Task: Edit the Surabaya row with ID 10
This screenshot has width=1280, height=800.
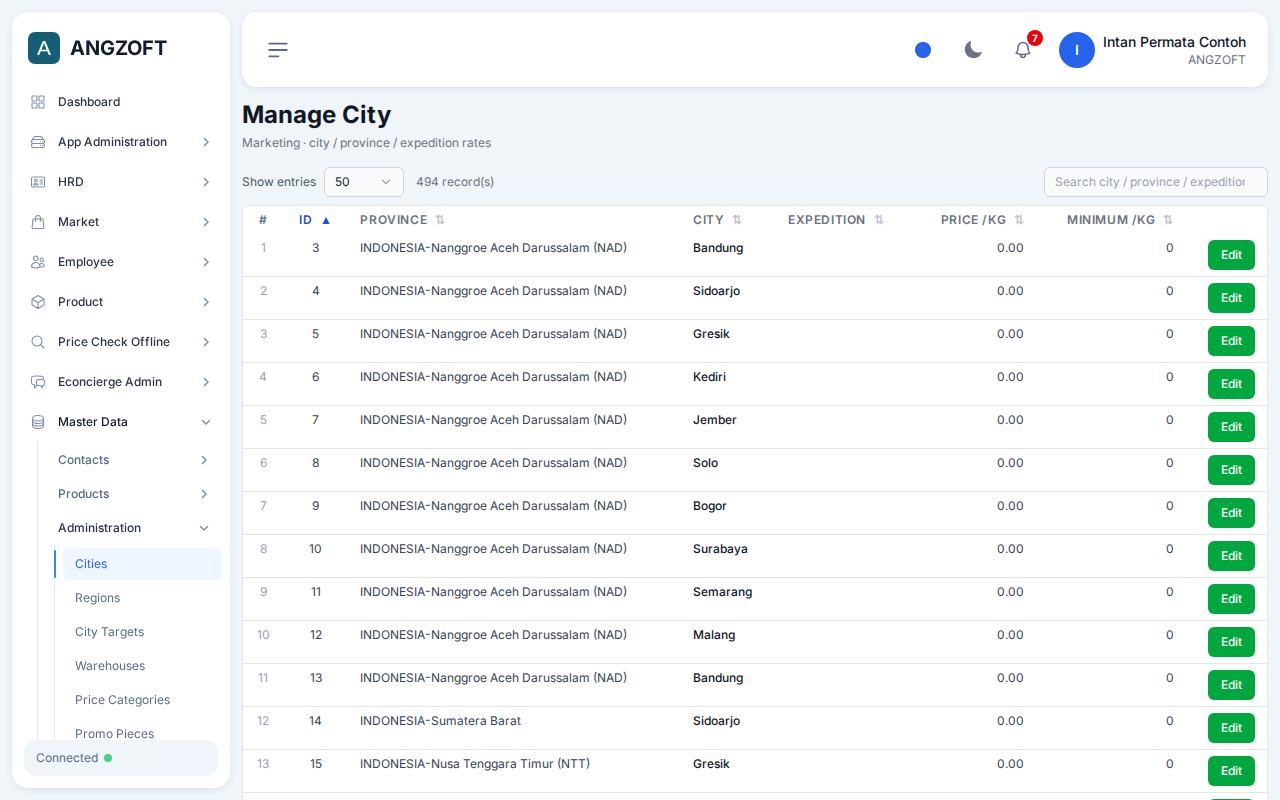Action: click(1231, 556)
